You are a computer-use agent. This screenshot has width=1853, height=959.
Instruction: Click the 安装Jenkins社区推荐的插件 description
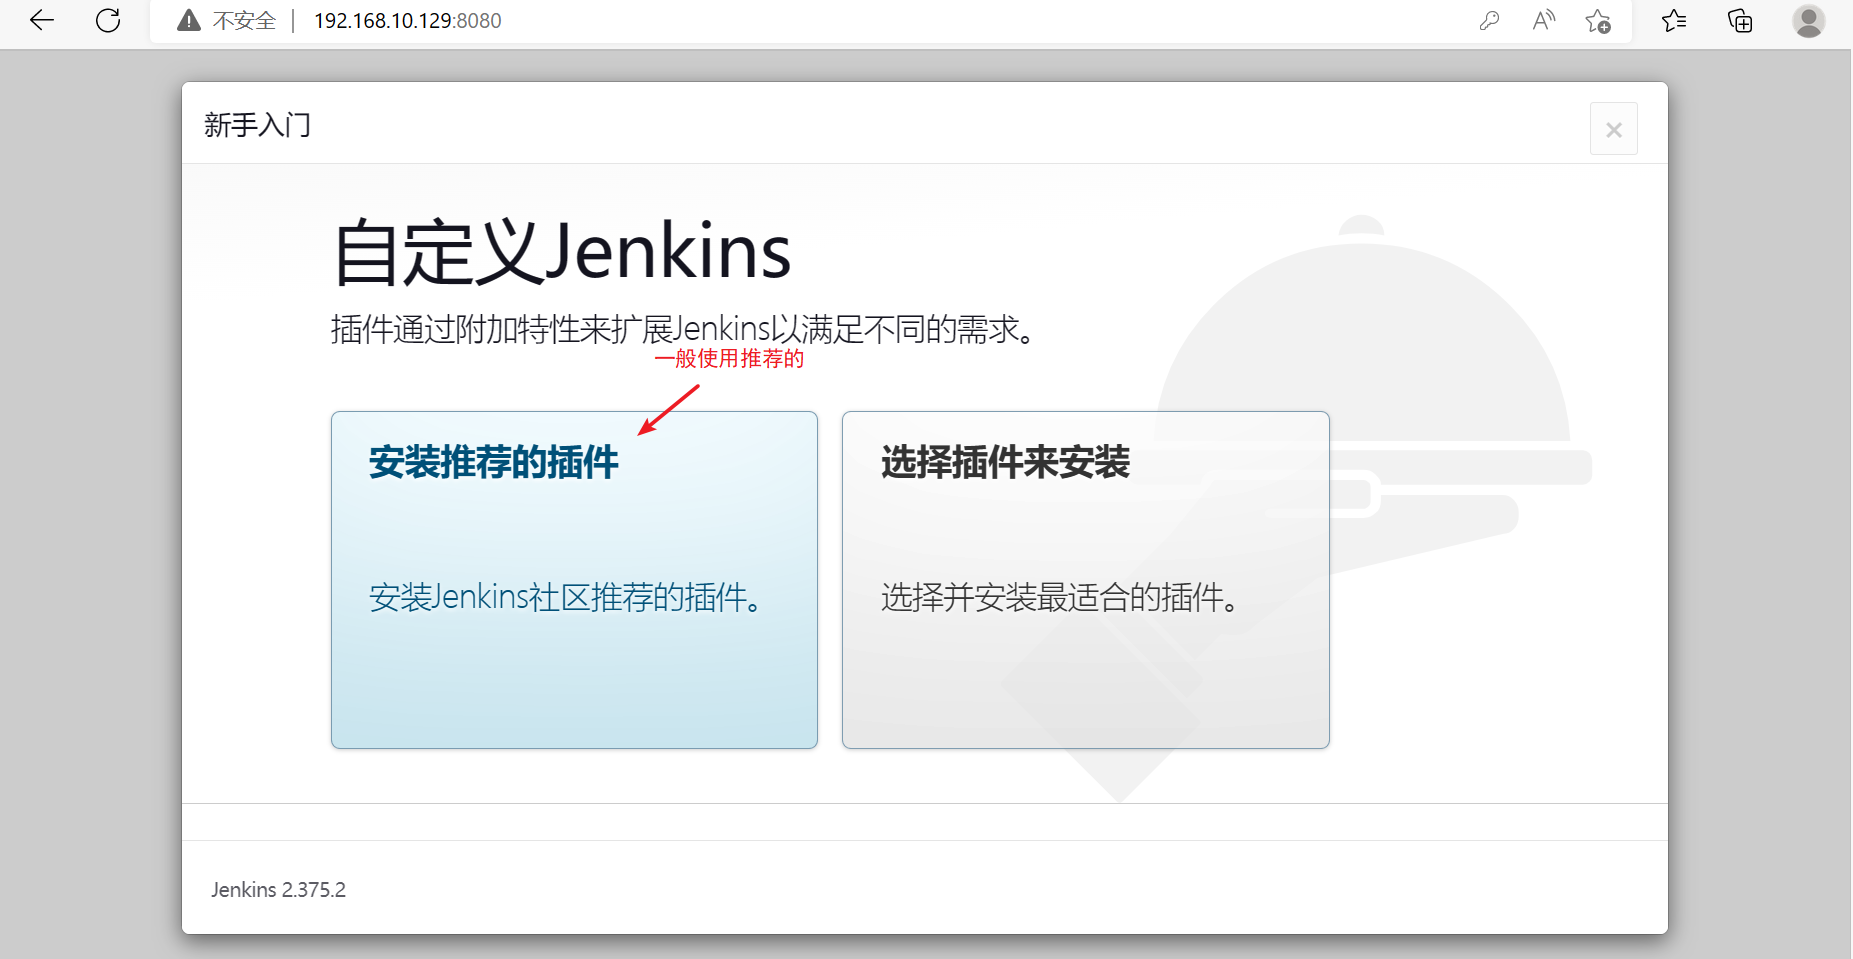coord(565,597)
